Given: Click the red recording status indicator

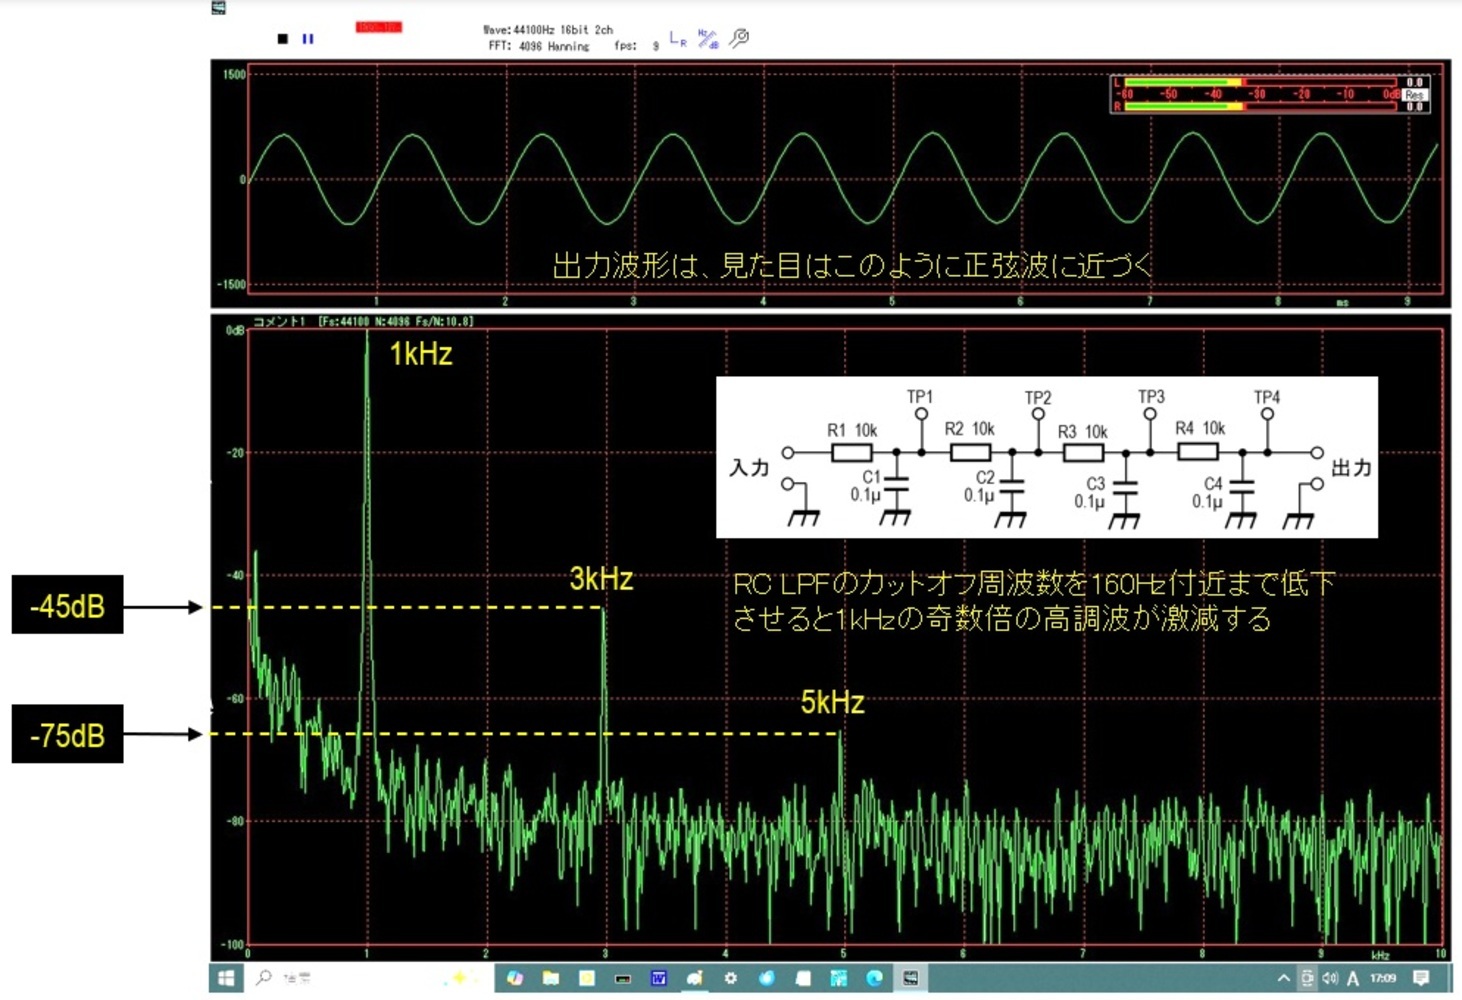Looking at the screenshot, I should (x=378, y=27).
